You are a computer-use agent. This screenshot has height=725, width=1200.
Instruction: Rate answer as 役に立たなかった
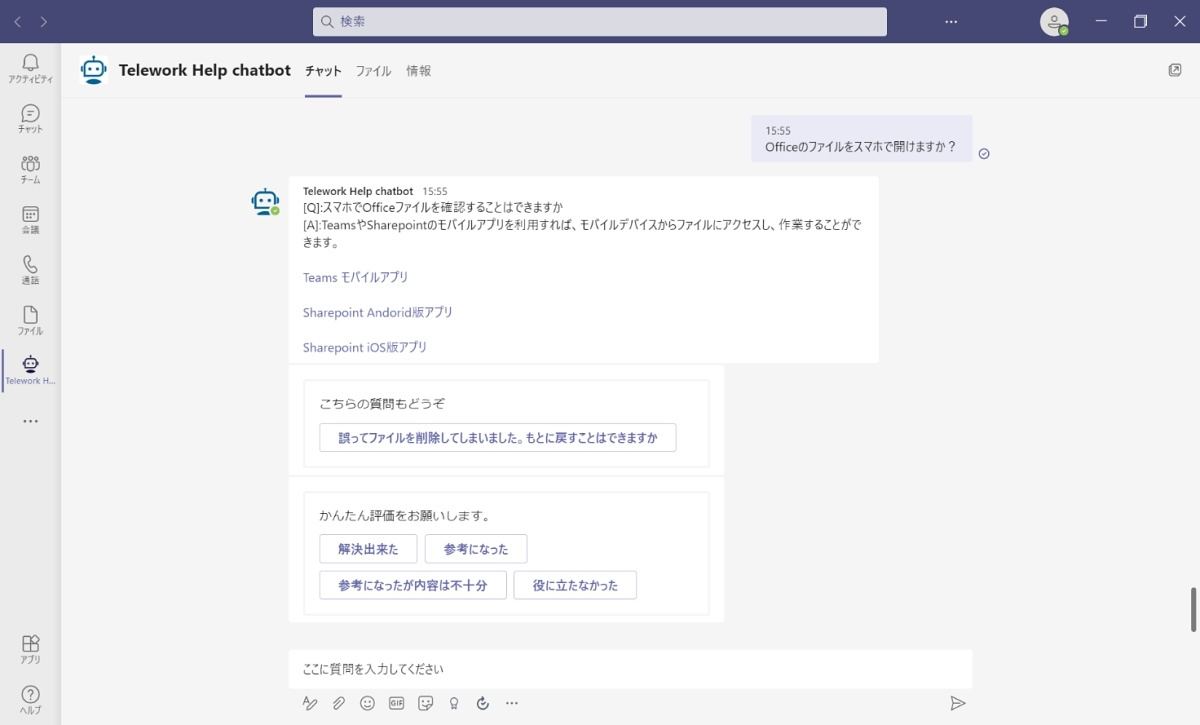[x=575, y=585]
